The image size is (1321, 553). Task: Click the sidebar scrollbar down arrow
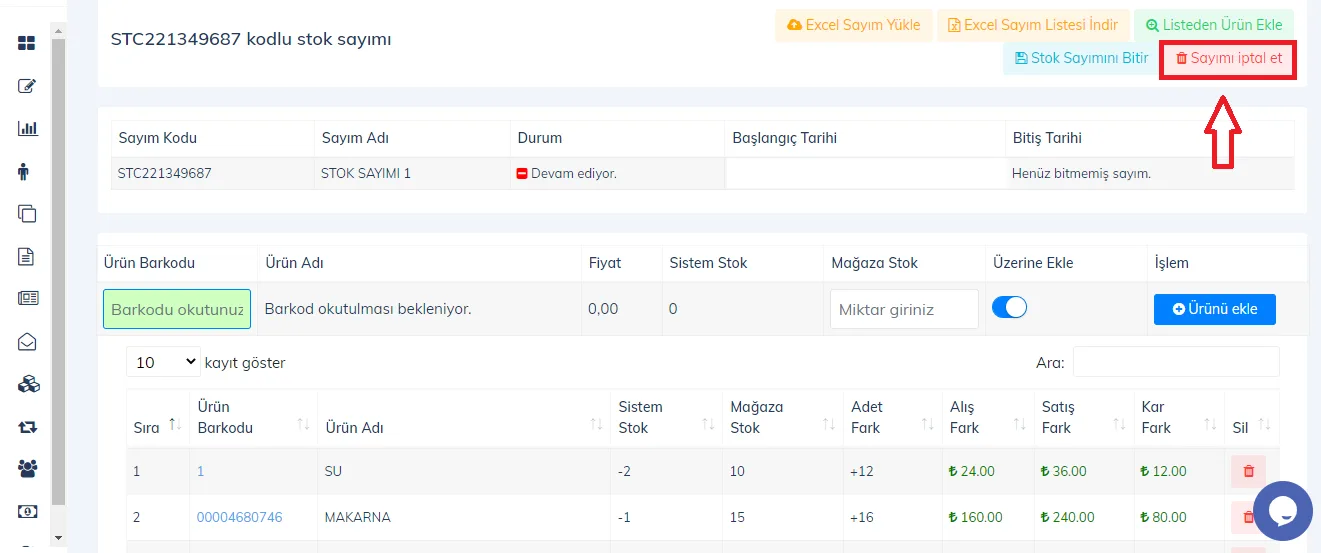tap(58, 538)
